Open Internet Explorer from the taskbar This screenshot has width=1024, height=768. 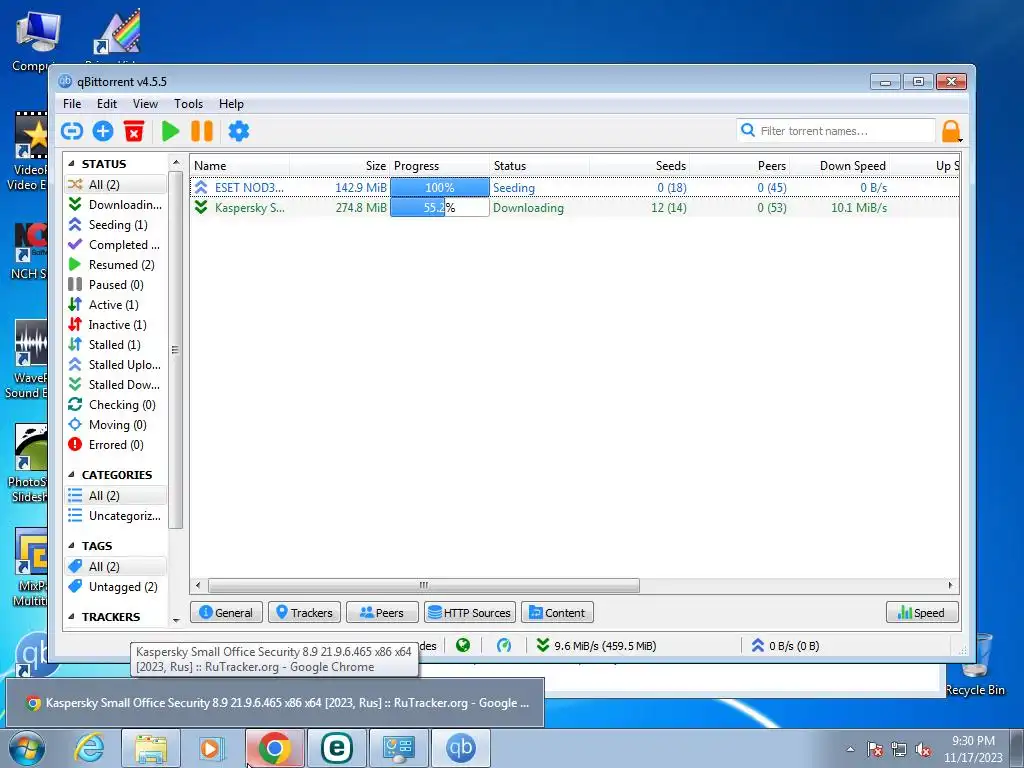[x=89, y=748]
